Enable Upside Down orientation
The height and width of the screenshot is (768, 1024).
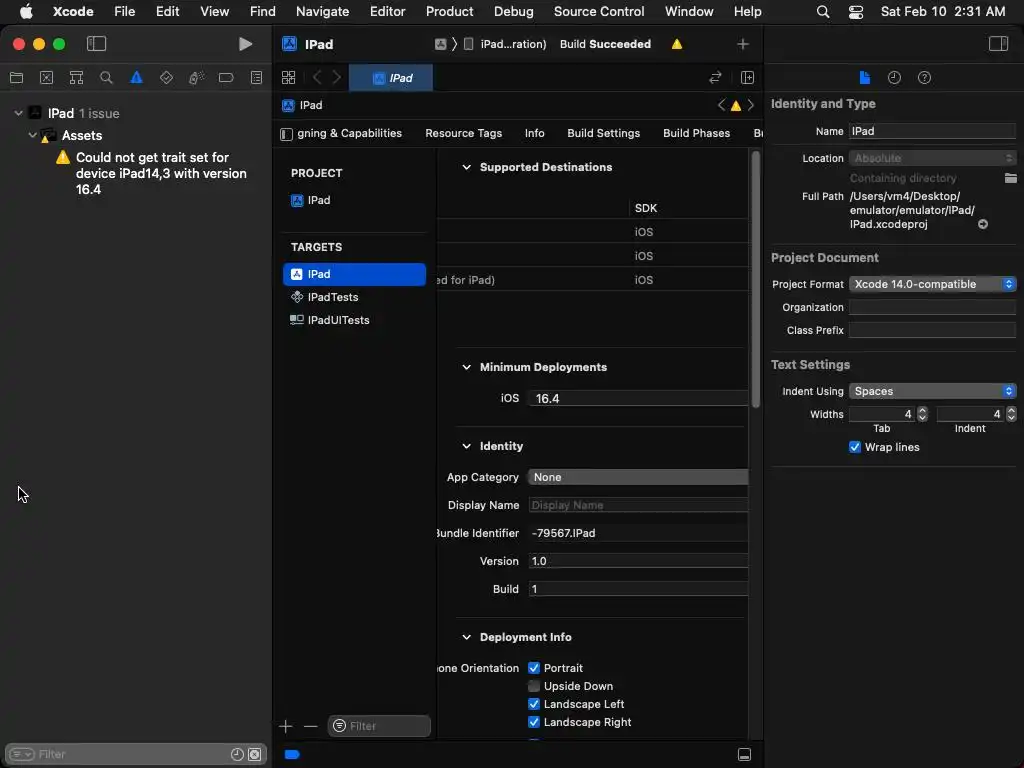(534, 686)
